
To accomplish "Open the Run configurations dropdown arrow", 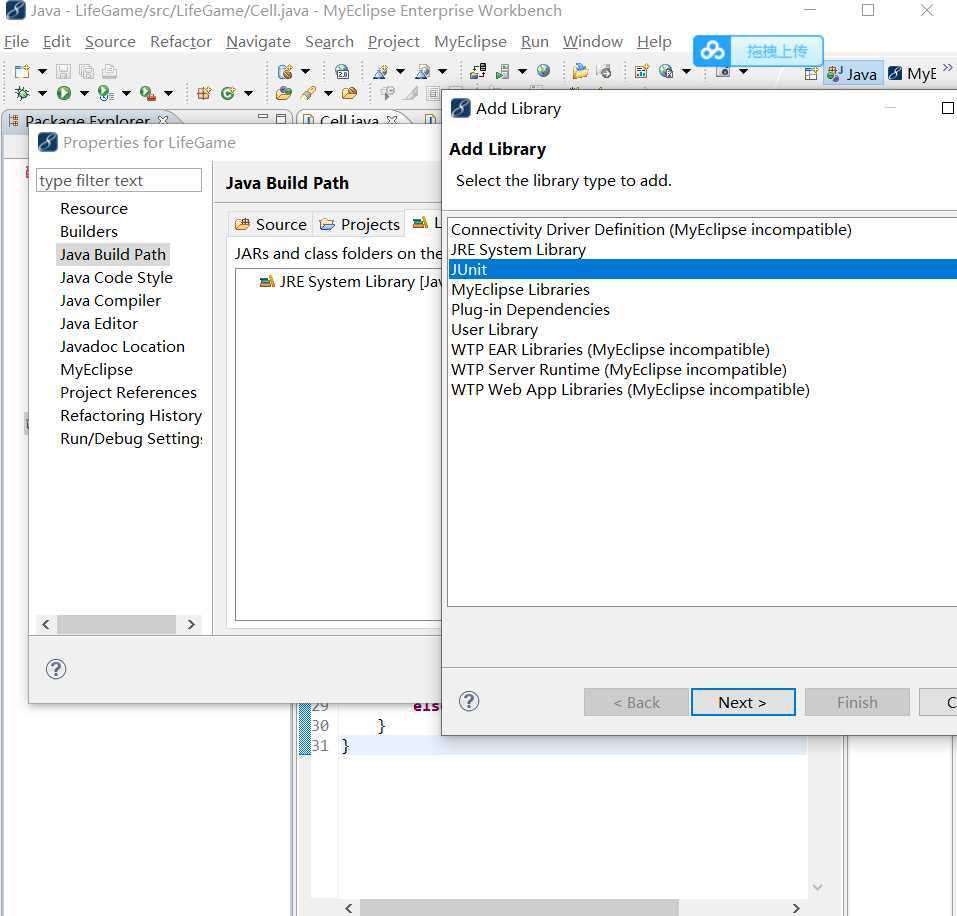I will pos(84,93).
